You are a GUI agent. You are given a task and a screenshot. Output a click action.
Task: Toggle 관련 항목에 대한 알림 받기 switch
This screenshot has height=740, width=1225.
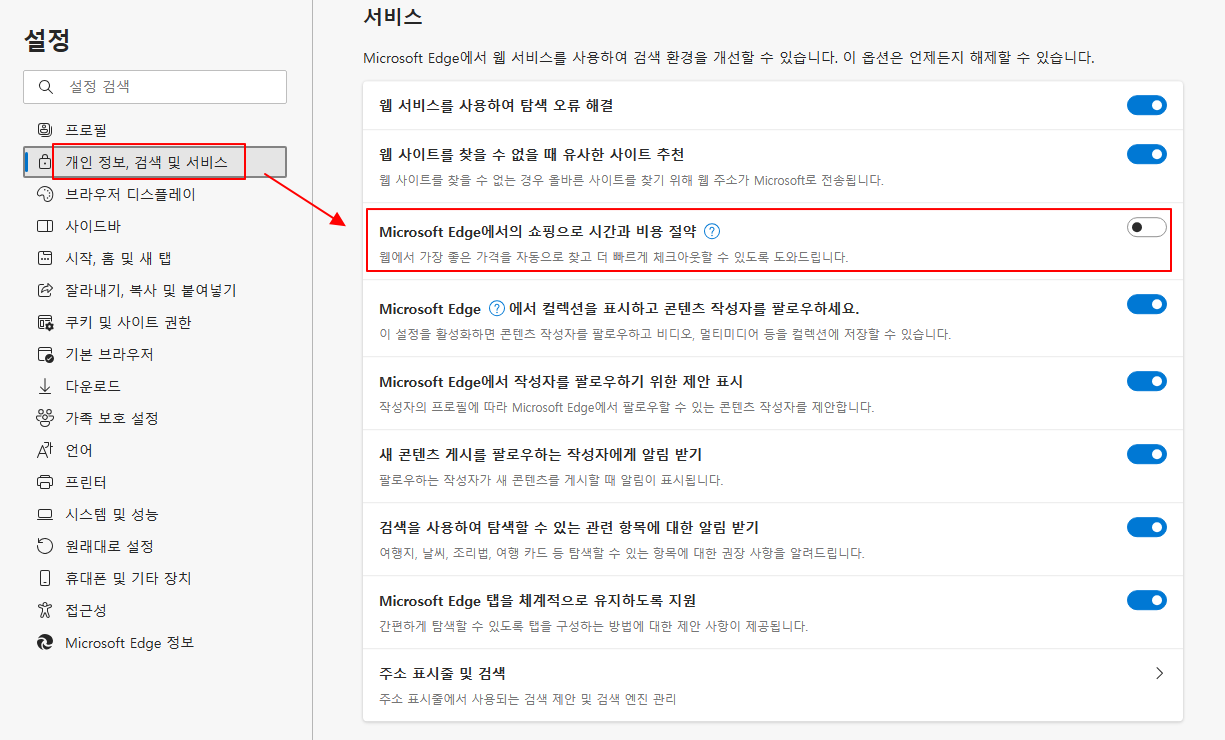[x=1146, y=527]
